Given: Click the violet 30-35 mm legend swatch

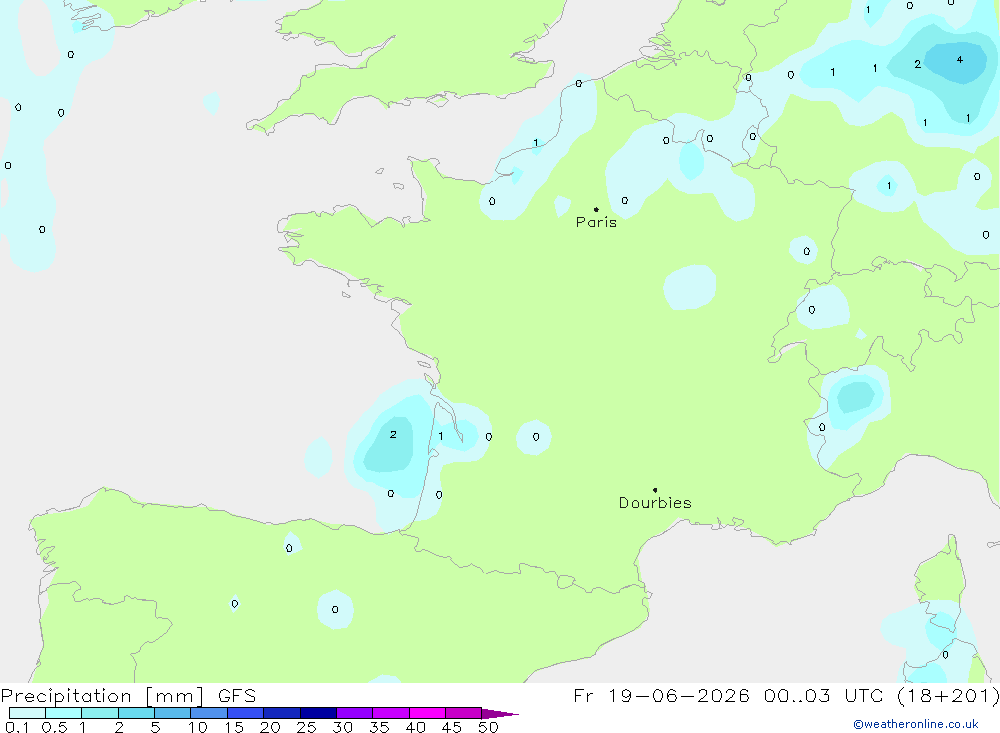Looking at the screenshot, I should point(354,713).
